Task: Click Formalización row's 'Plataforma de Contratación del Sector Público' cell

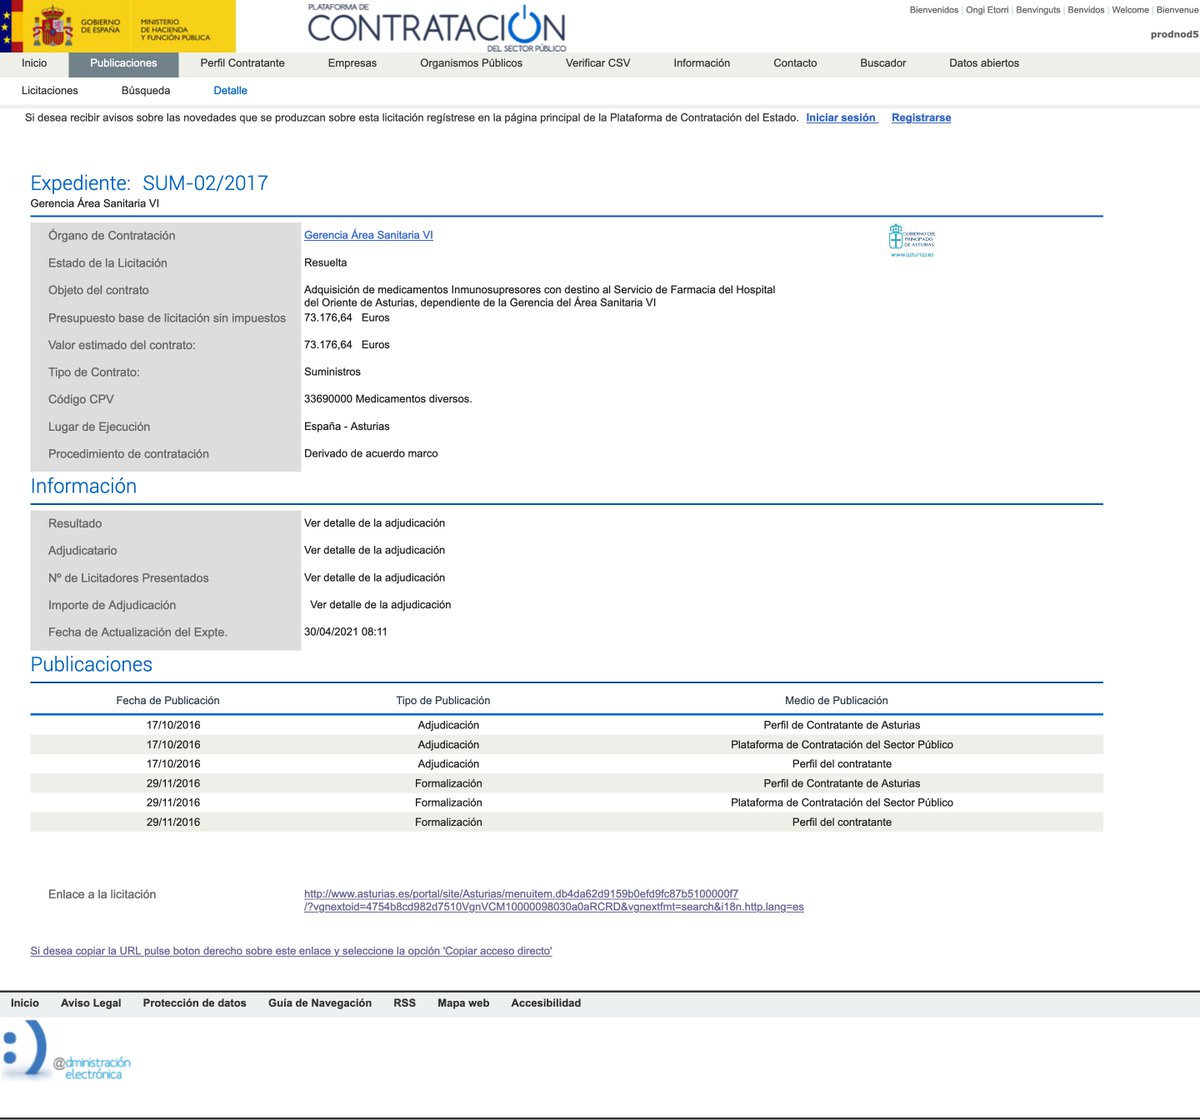Action: point(842,802)
